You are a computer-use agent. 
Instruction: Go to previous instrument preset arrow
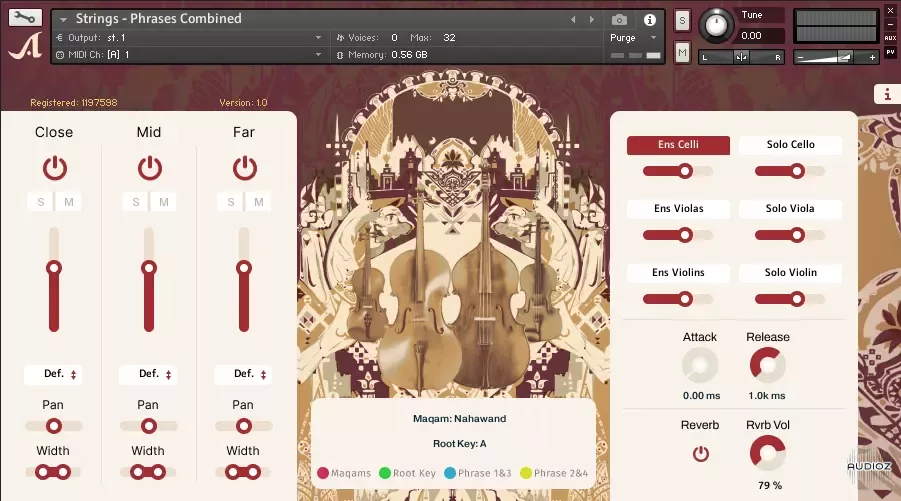[x=573, y=19]
